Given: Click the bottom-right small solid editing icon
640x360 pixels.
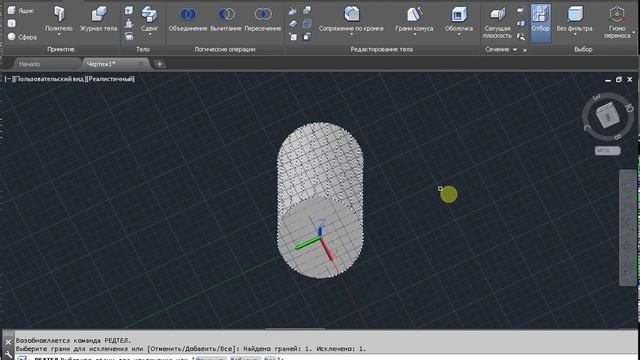Looking at the screenshot, I should 307,37.
